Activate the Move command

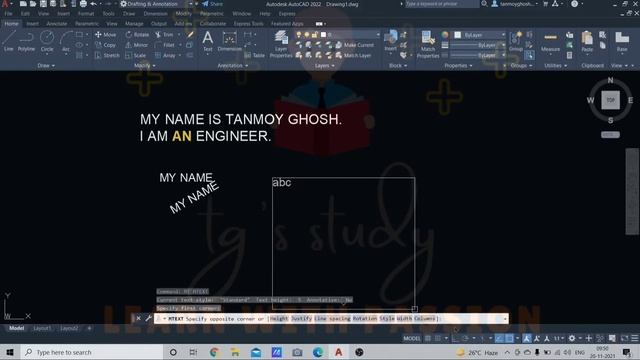[x=106, y=35]
